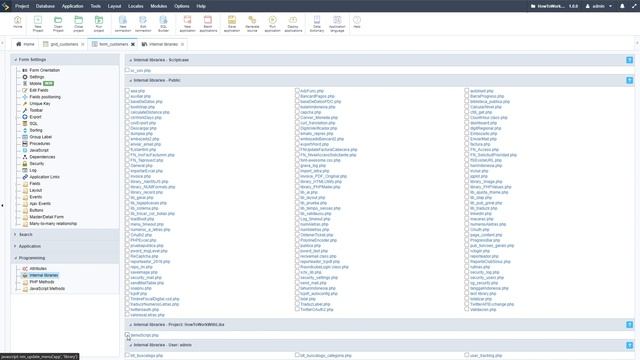Close the grid_customers tab
Screen dimensions: 640x360
coord(83,44)
